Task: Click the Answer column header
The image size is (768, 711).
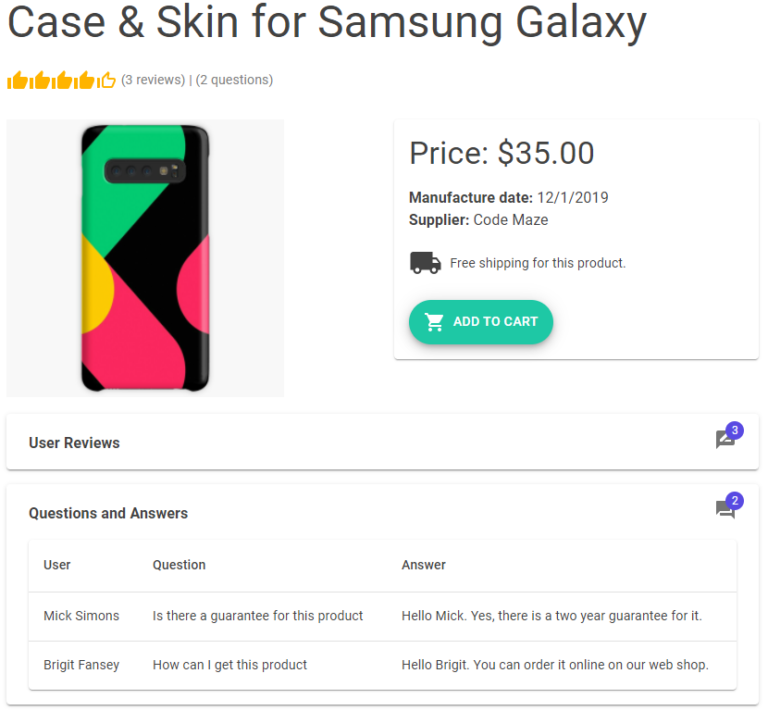Action: (x=424, y=565)
